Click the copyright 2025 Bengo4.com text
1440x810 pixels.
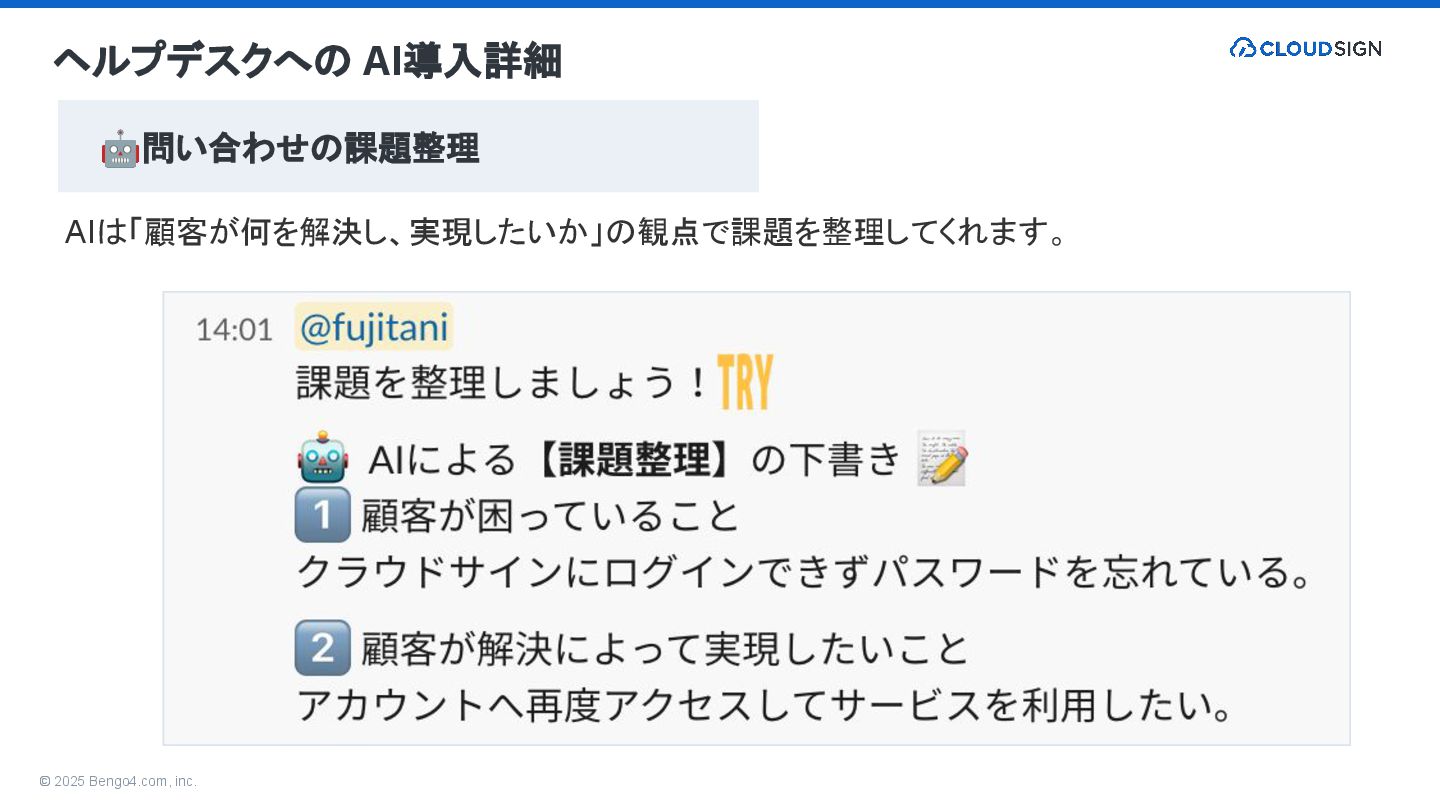tap(118, 781)
